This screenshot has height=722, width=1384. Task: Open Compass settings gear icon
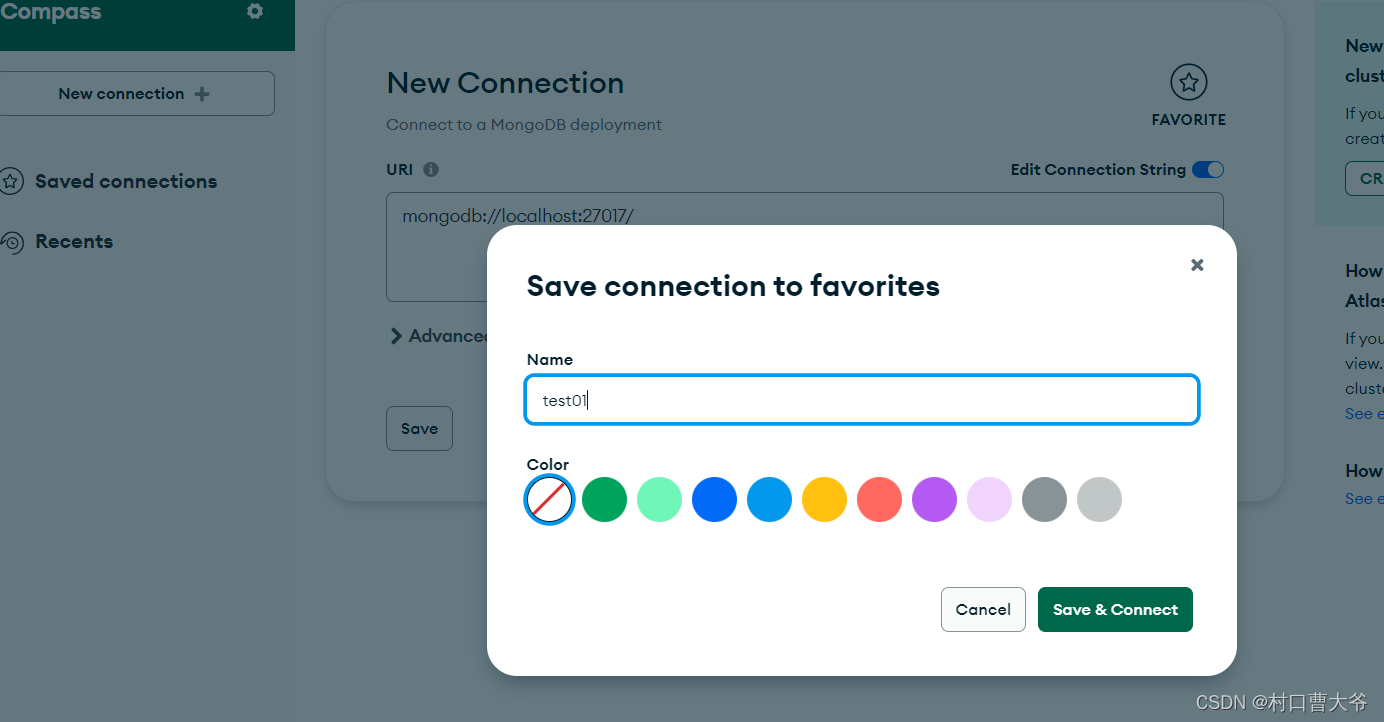[x=255, y=12]
